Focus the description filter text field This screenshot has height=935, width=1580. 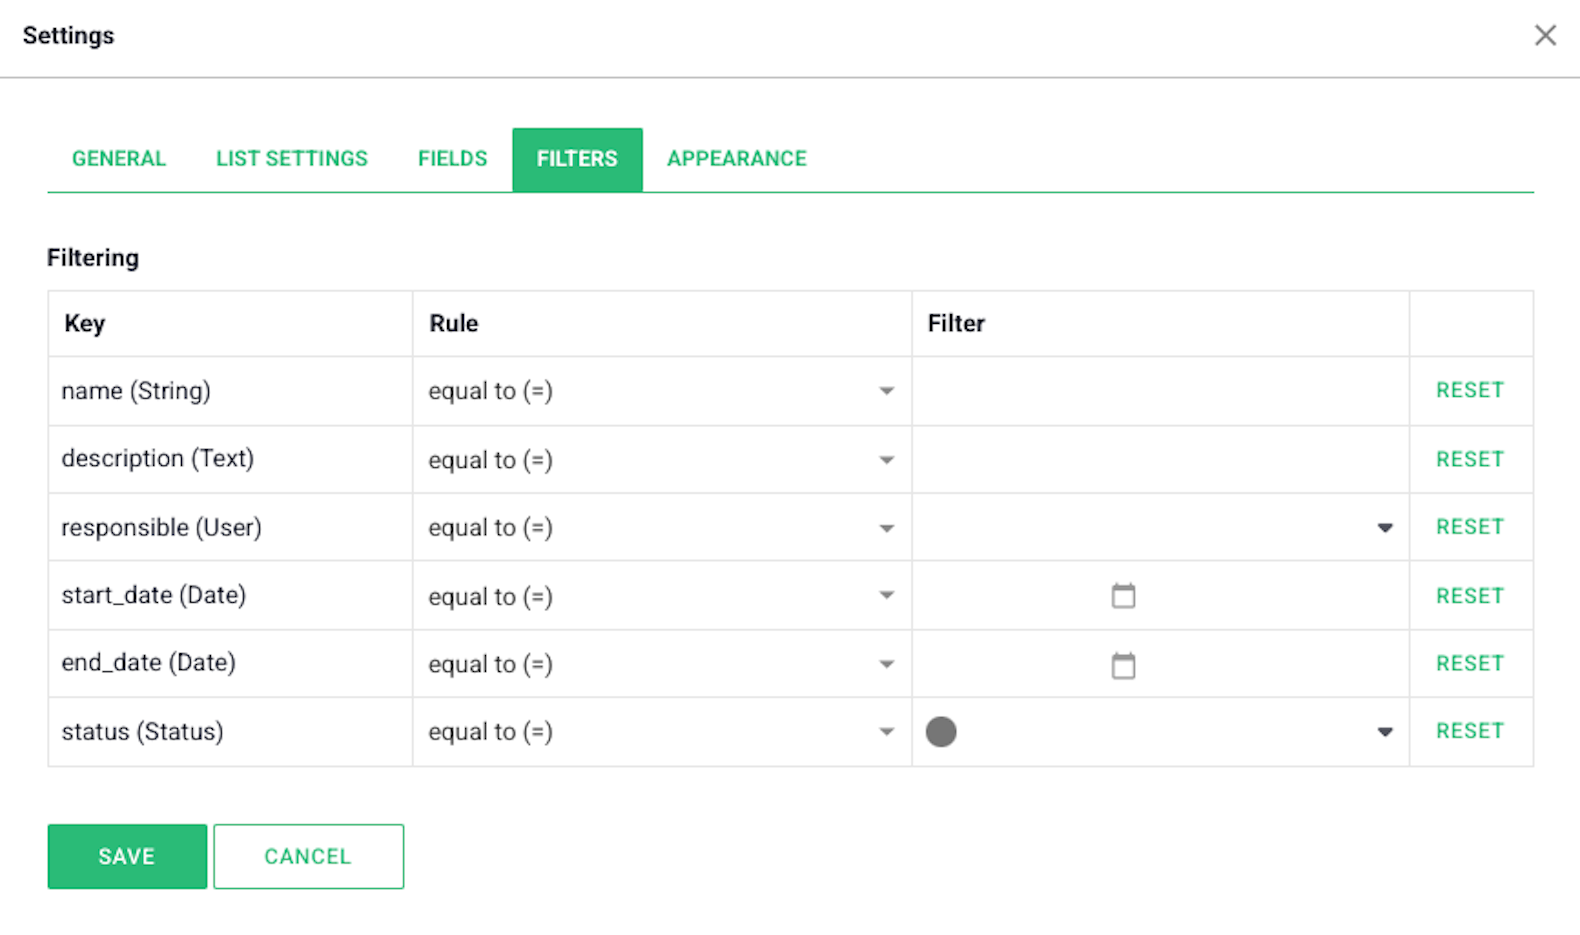point(1160,460)
